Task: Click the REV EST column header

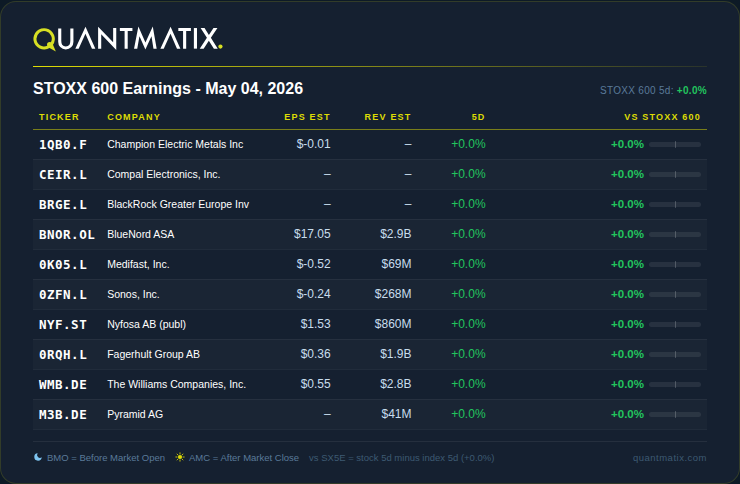Action: tap(387, 117)
